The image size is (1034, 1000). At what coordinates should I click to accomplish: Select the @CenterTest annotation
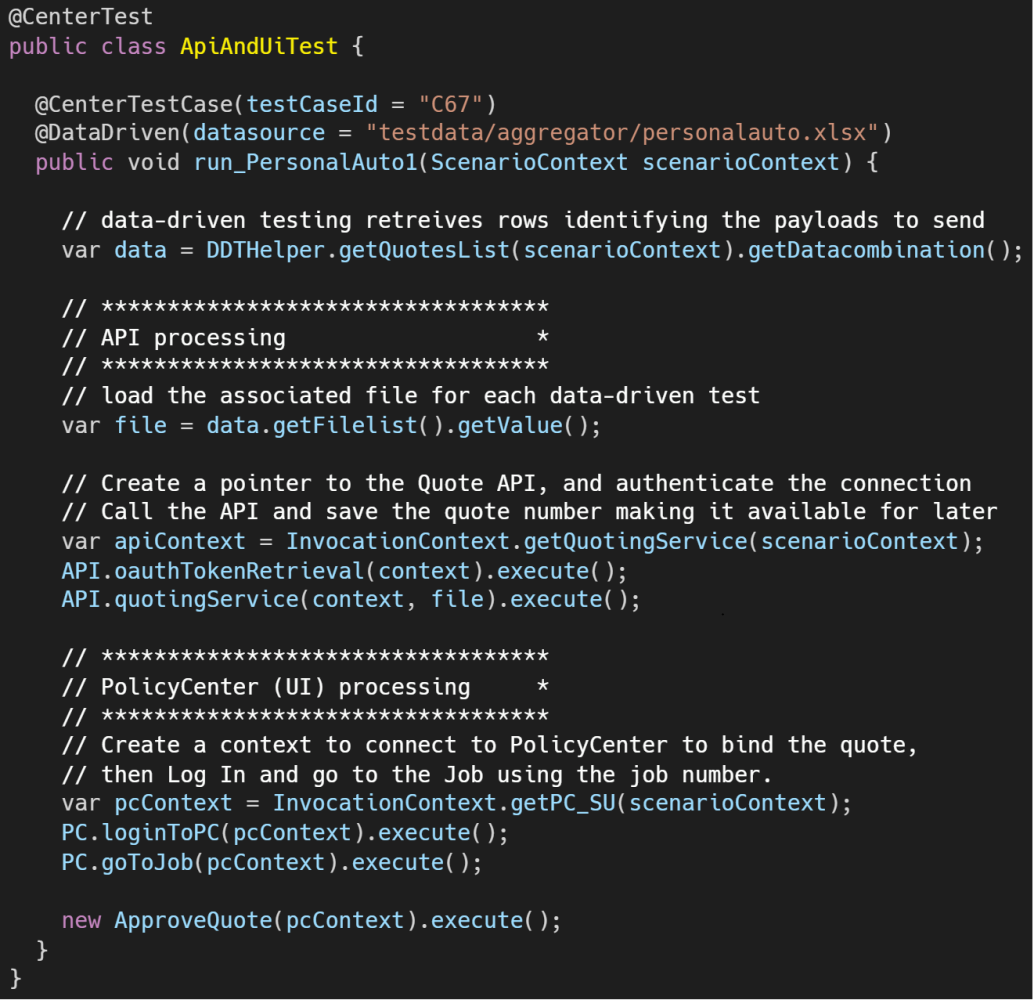point(80,16)
